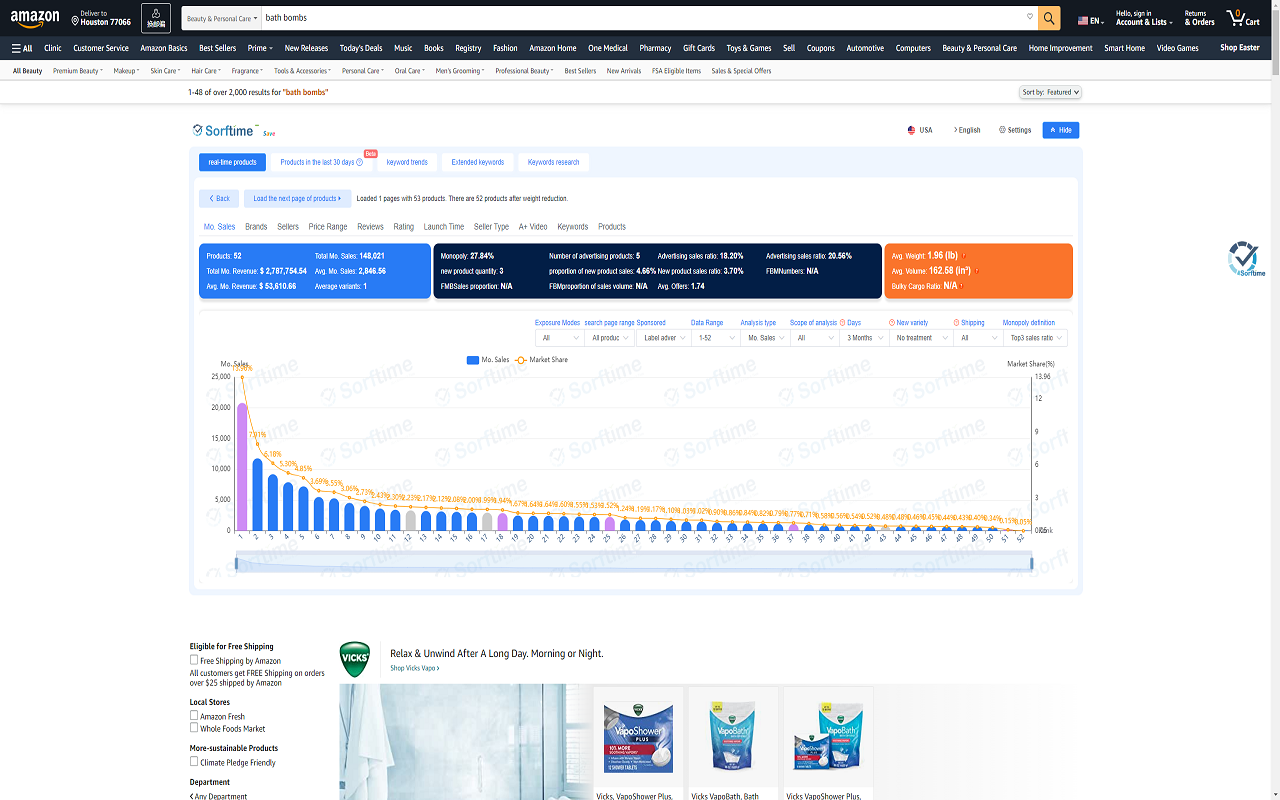Open the VapoShower Plus product thumbnail
This screenshot has height=800, width=1280.
coord(638,738)
